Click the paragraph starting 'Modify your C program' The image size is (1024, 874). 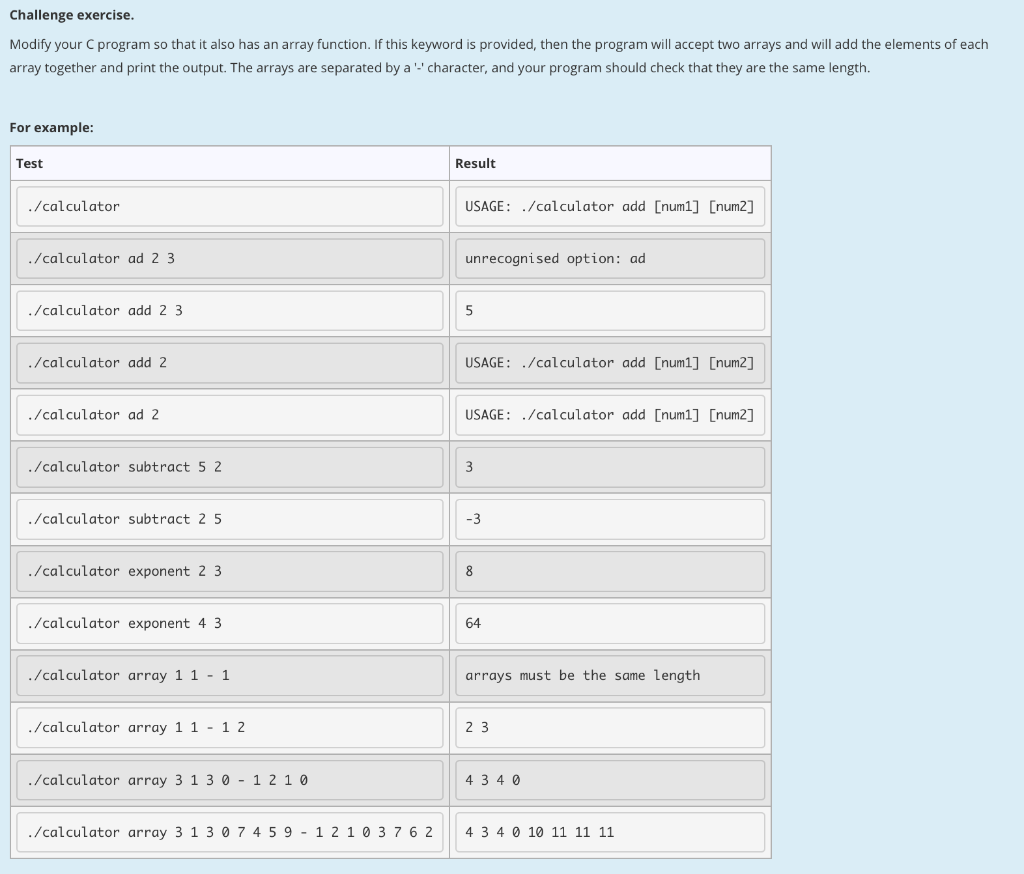tap(499, 56)
